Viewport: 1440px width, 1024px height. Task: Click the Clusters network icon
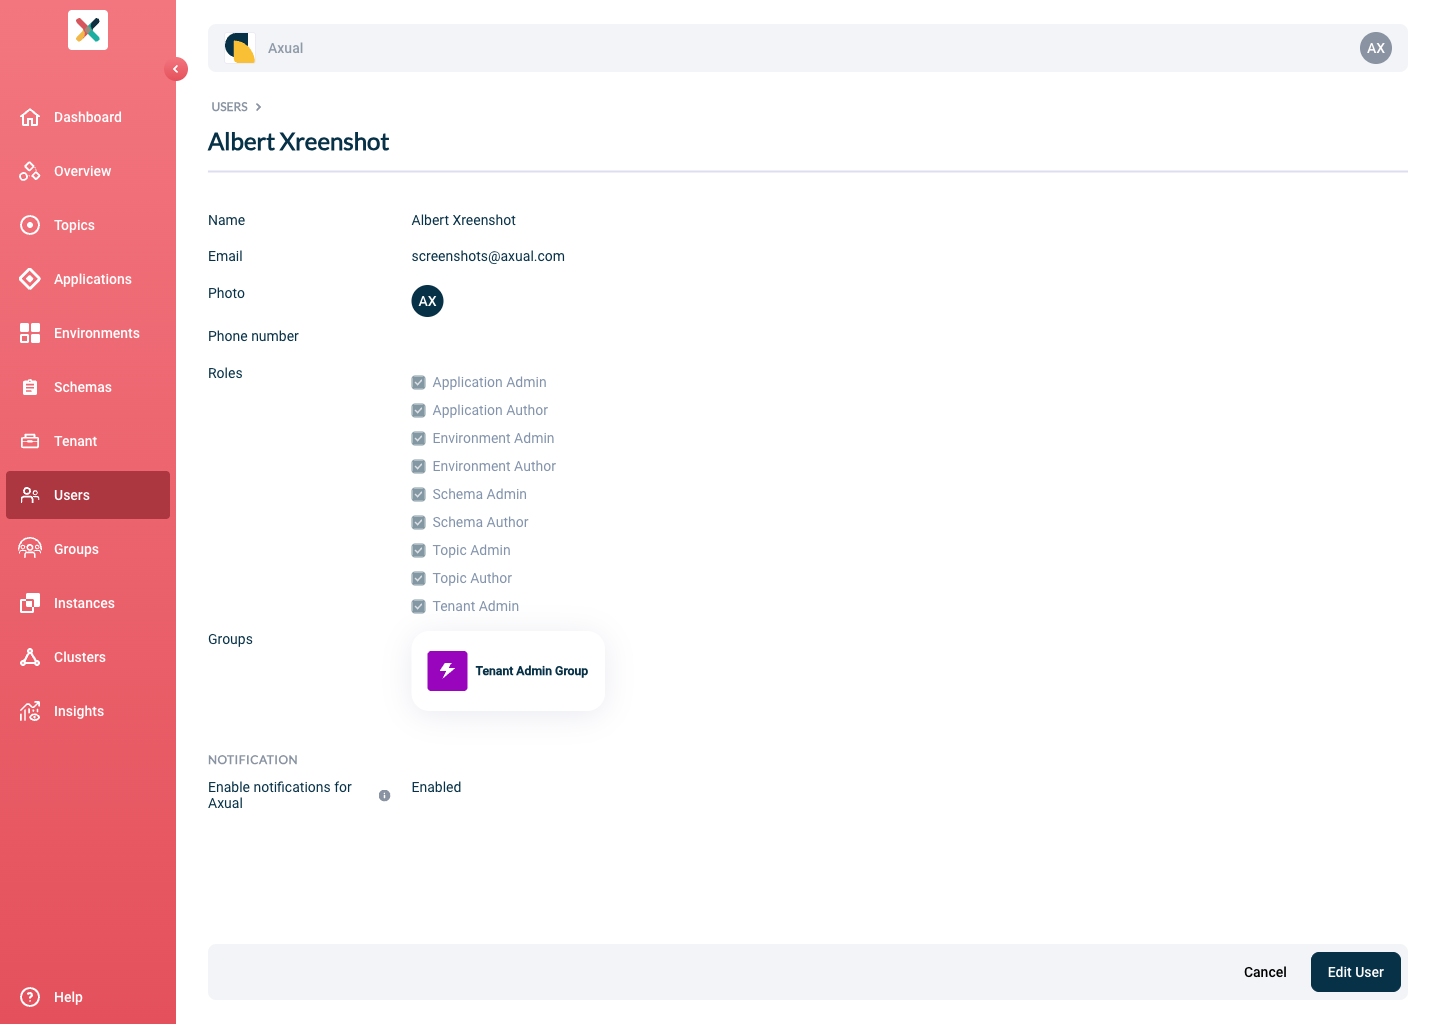click(30, 657)
